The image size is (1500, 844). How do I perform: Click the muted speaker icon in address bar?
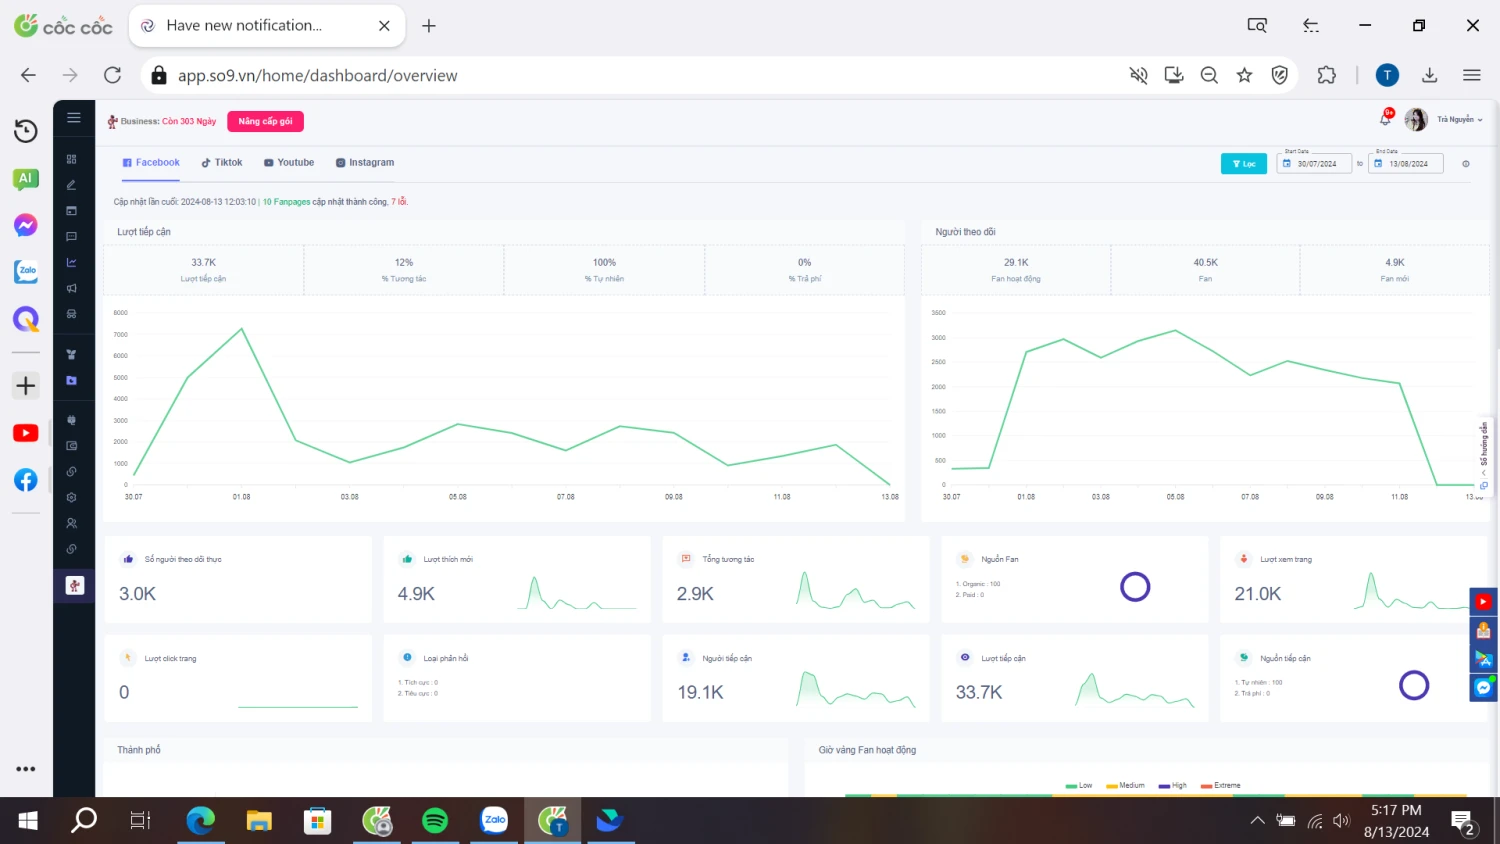point(1138,75)
